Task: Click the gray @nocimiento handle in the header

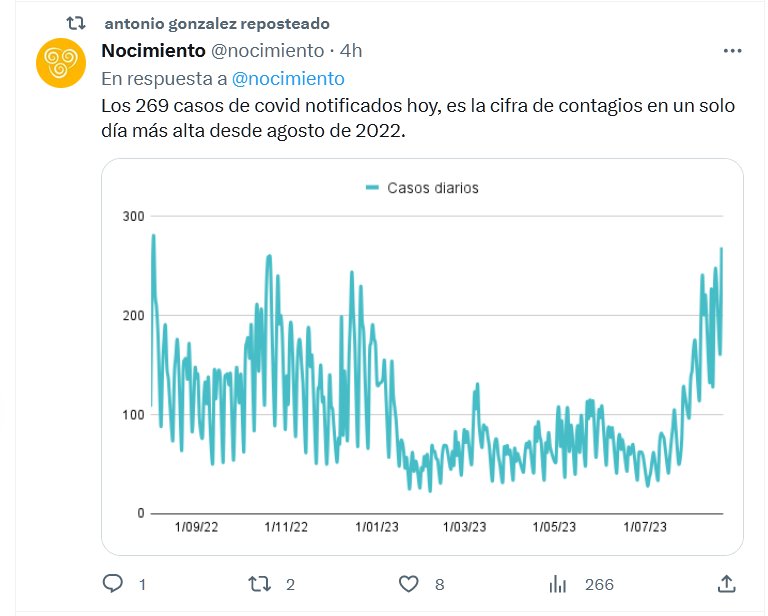Action: 268,50
